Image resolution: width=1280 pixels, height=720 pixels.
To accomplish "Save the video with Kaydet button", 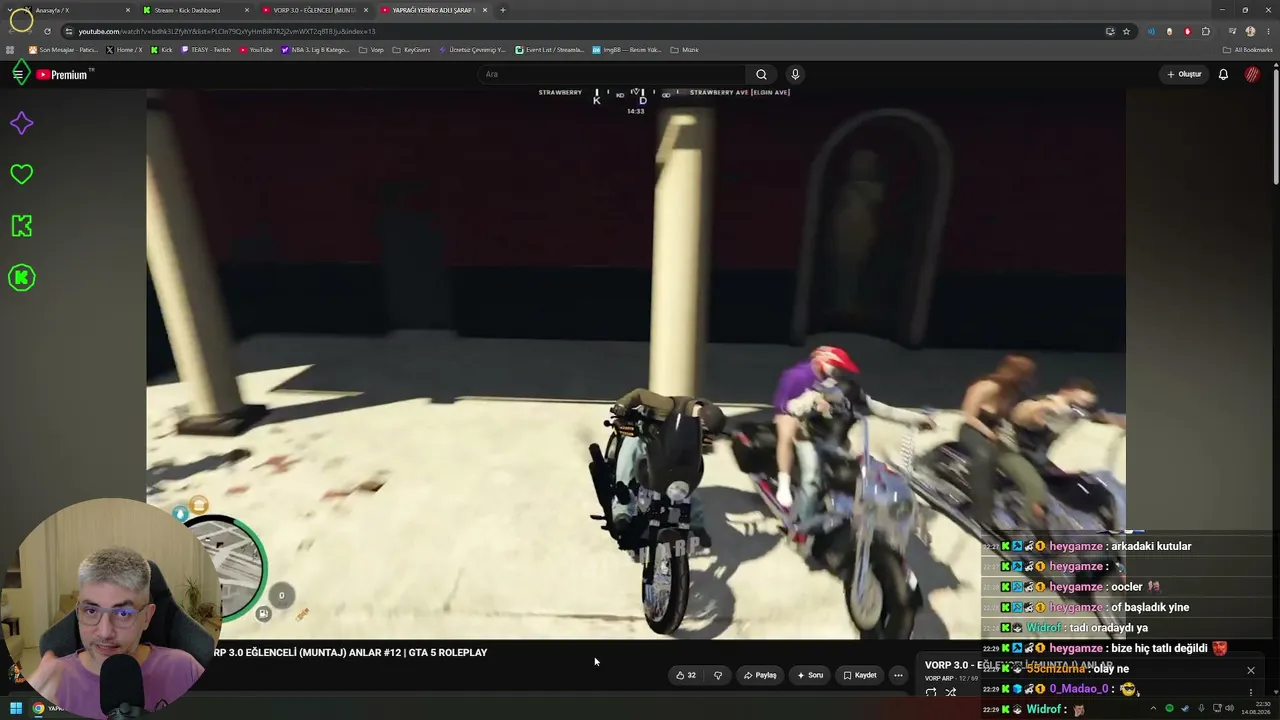I will point(860,675).
